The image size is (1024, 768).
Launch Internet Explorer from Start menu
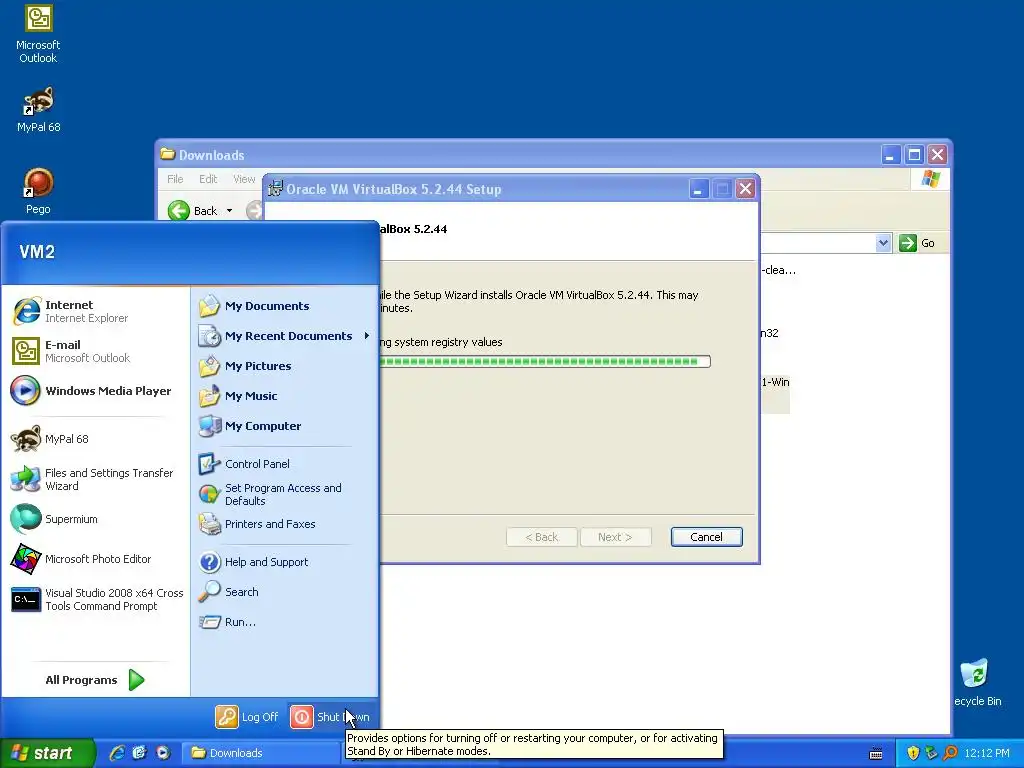pos(95,311)
